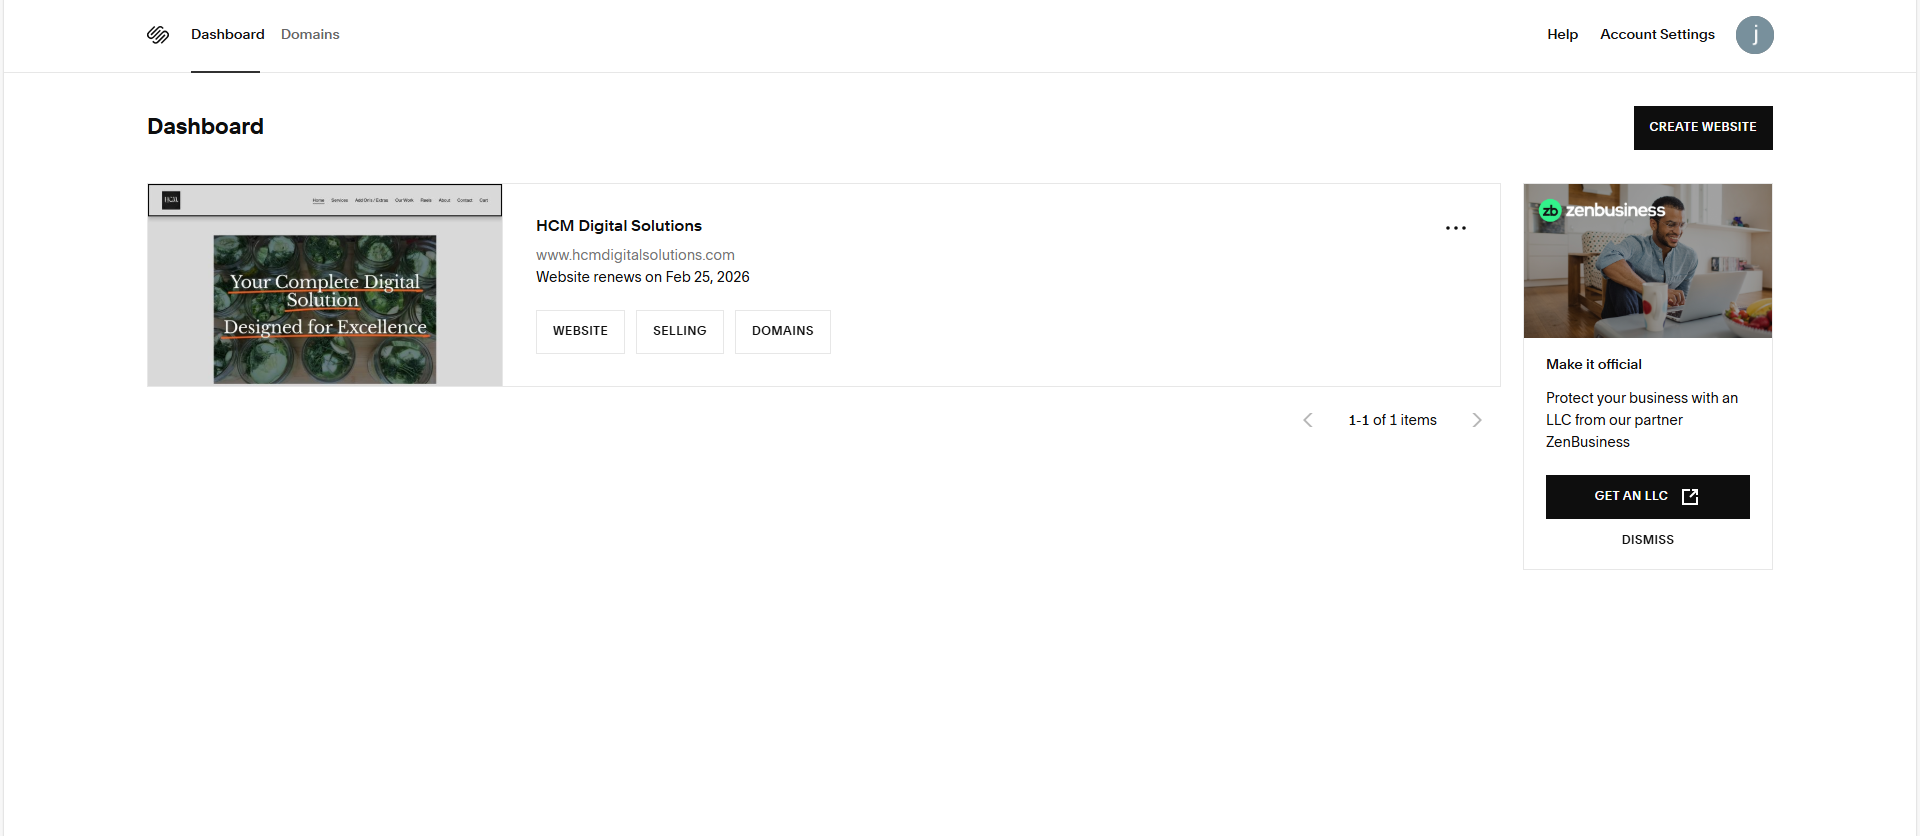This screenshot has height=836, width=1920.
Task: Open Account Settings
Action: pos(1657,34)
